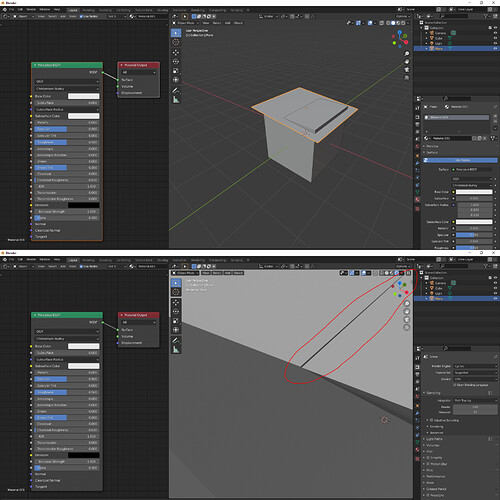
Task: Open the Render menu in the top window
Action: tap(31, 10)
